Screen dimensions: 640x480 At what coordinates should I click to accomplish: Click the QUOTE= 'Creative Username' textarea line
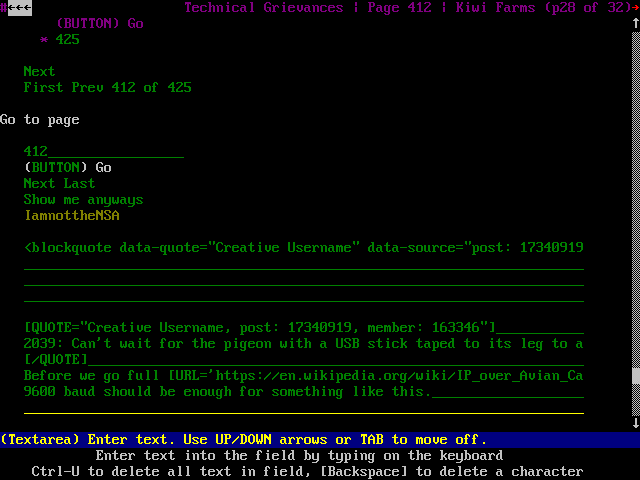point(304,327)
